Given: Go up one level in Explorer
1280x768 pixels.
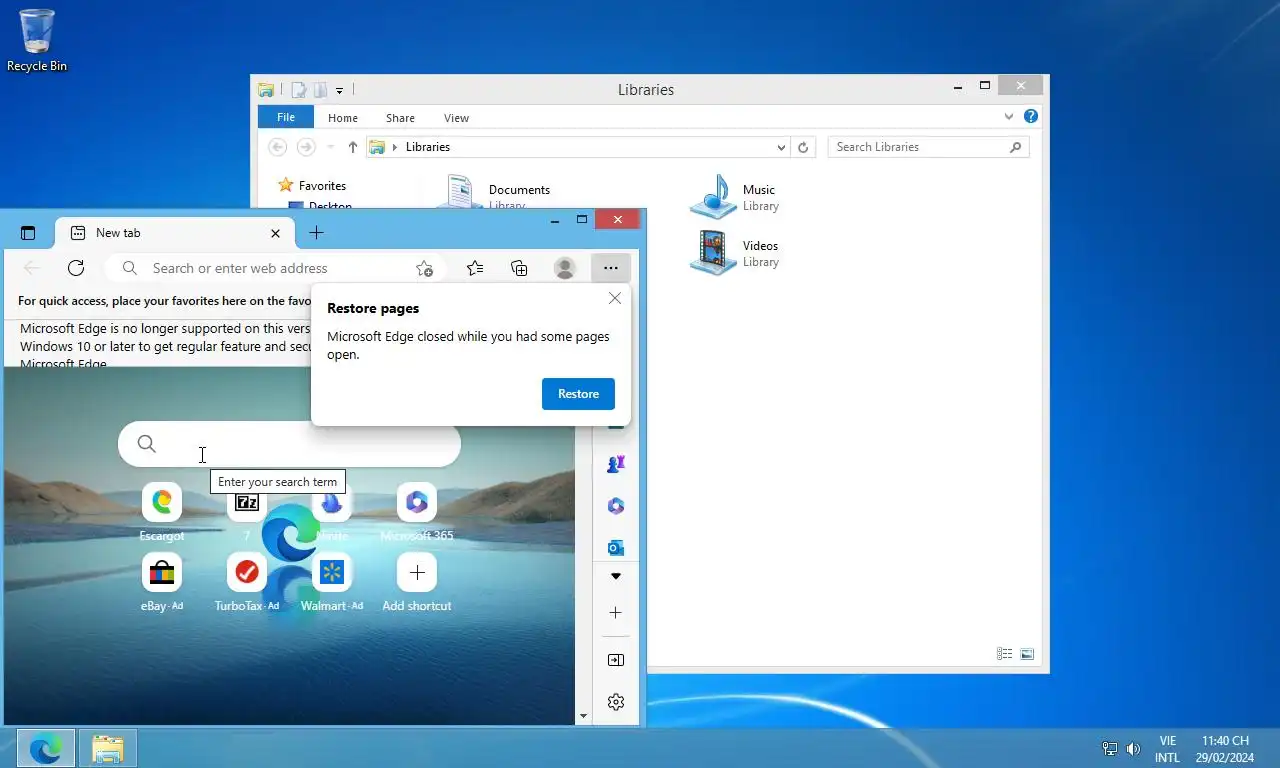Looking at the screenshot, I should (x=353, y=147).
